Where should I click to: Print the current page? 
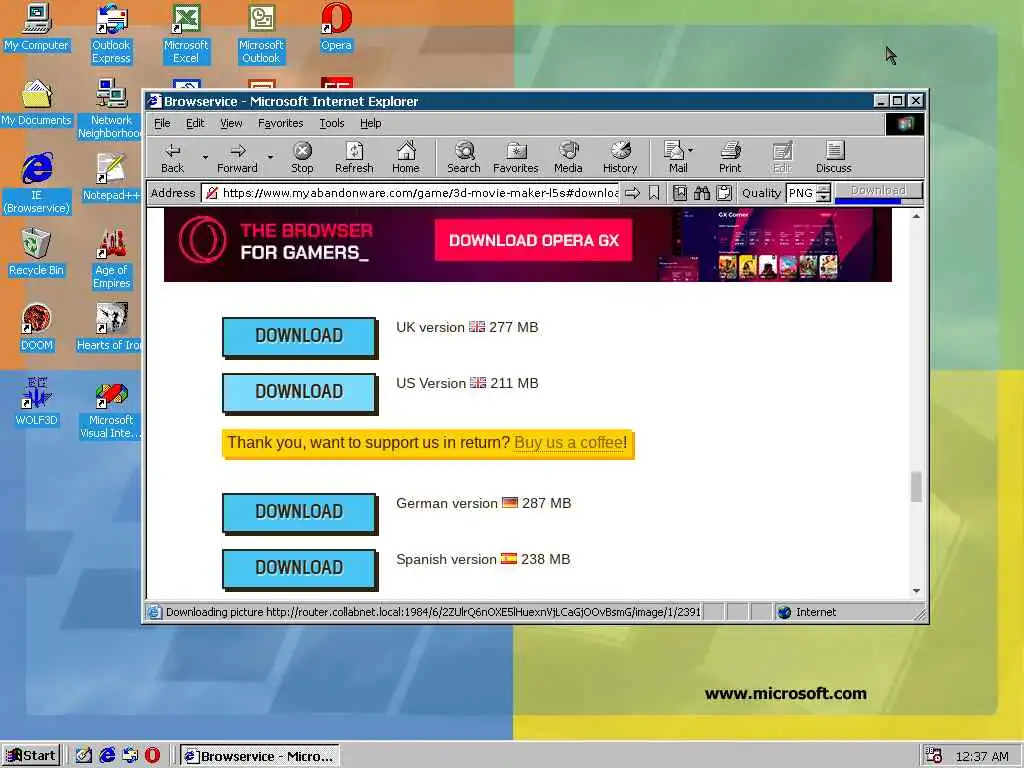(x=730, y=157)
